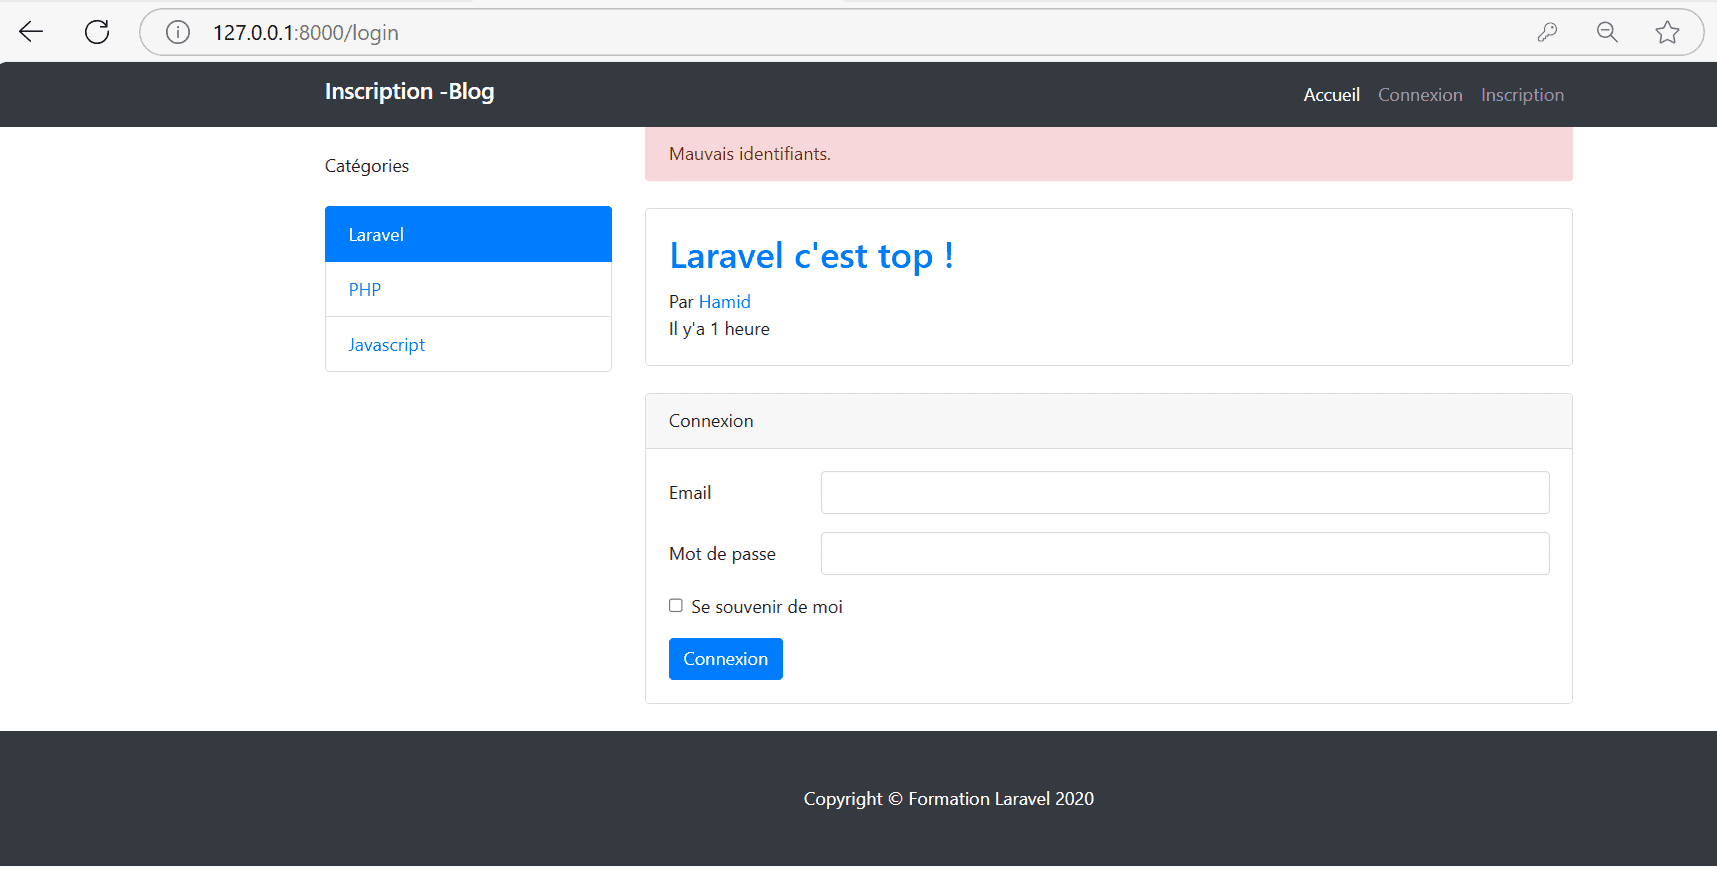The height and width of the screenshot is (892, 1717).
Task: Focus the Email input field
Action: 1185,493
